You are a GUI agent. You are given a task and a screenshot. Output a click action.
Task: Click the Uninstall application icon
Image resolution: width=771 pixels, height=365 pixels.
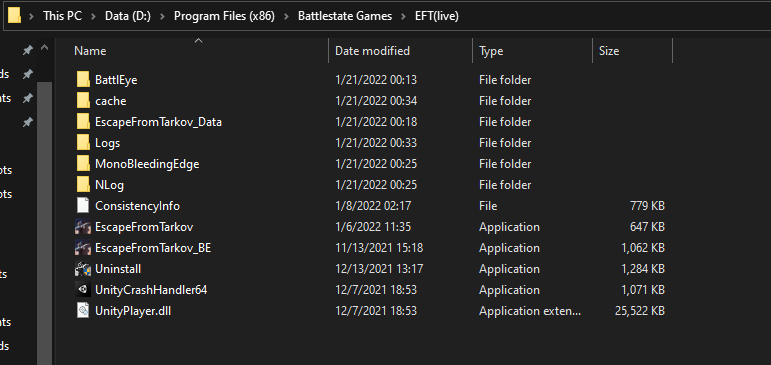[x=83, y=269]
